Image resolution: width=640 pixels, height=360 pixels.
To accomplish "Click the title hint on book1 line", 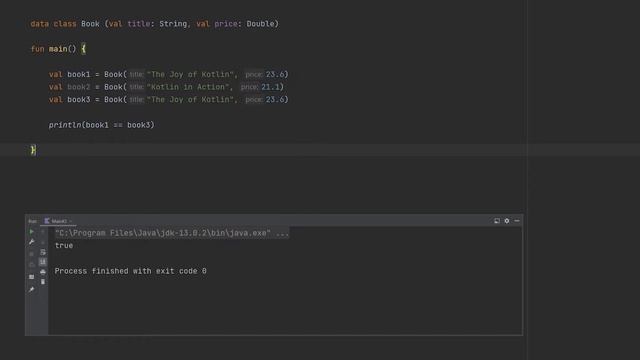I will coord(136,75).
